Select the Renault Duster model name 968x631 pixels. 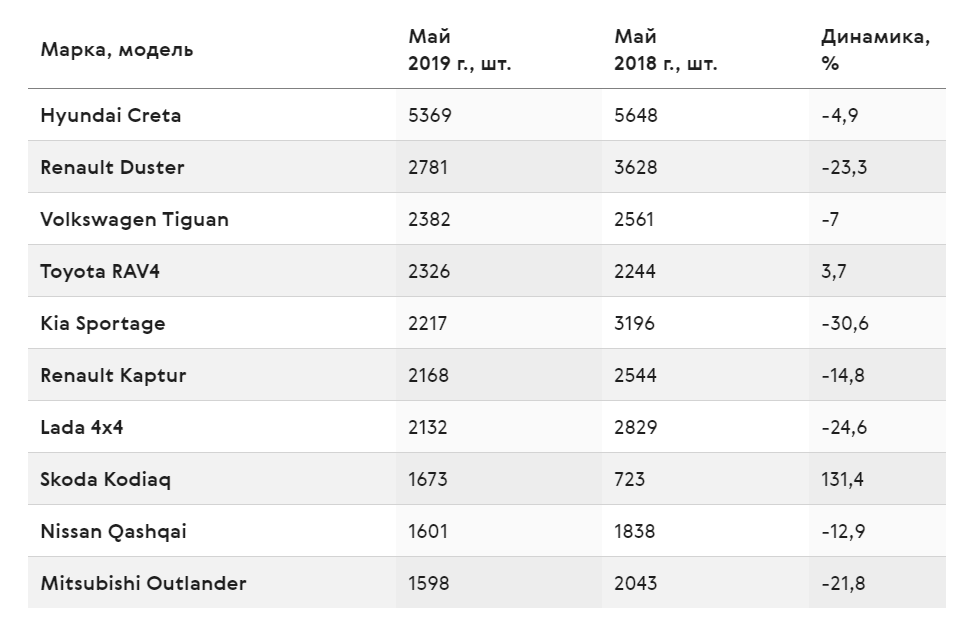(x=112, y=167)
